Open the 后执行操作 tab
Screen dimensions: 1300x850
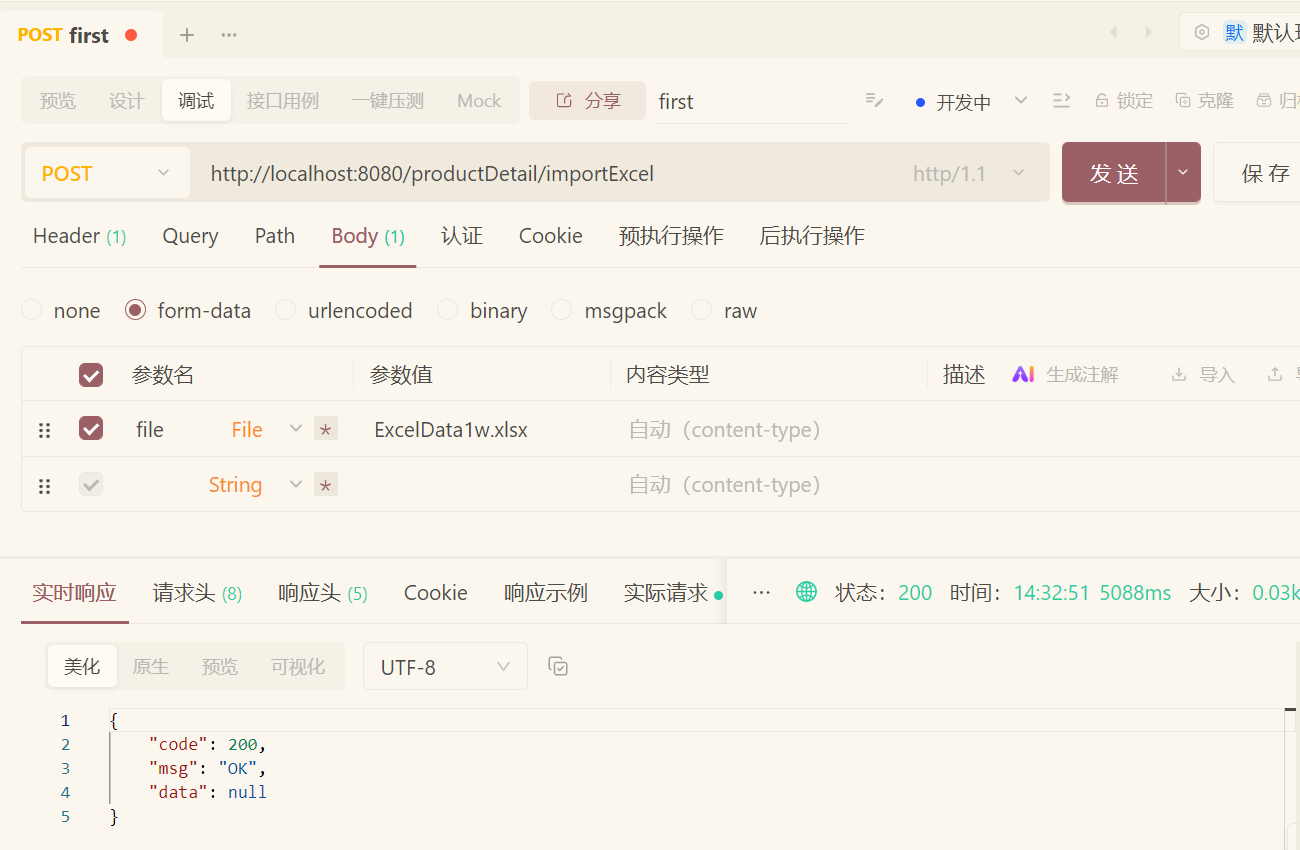pos(812,236)
